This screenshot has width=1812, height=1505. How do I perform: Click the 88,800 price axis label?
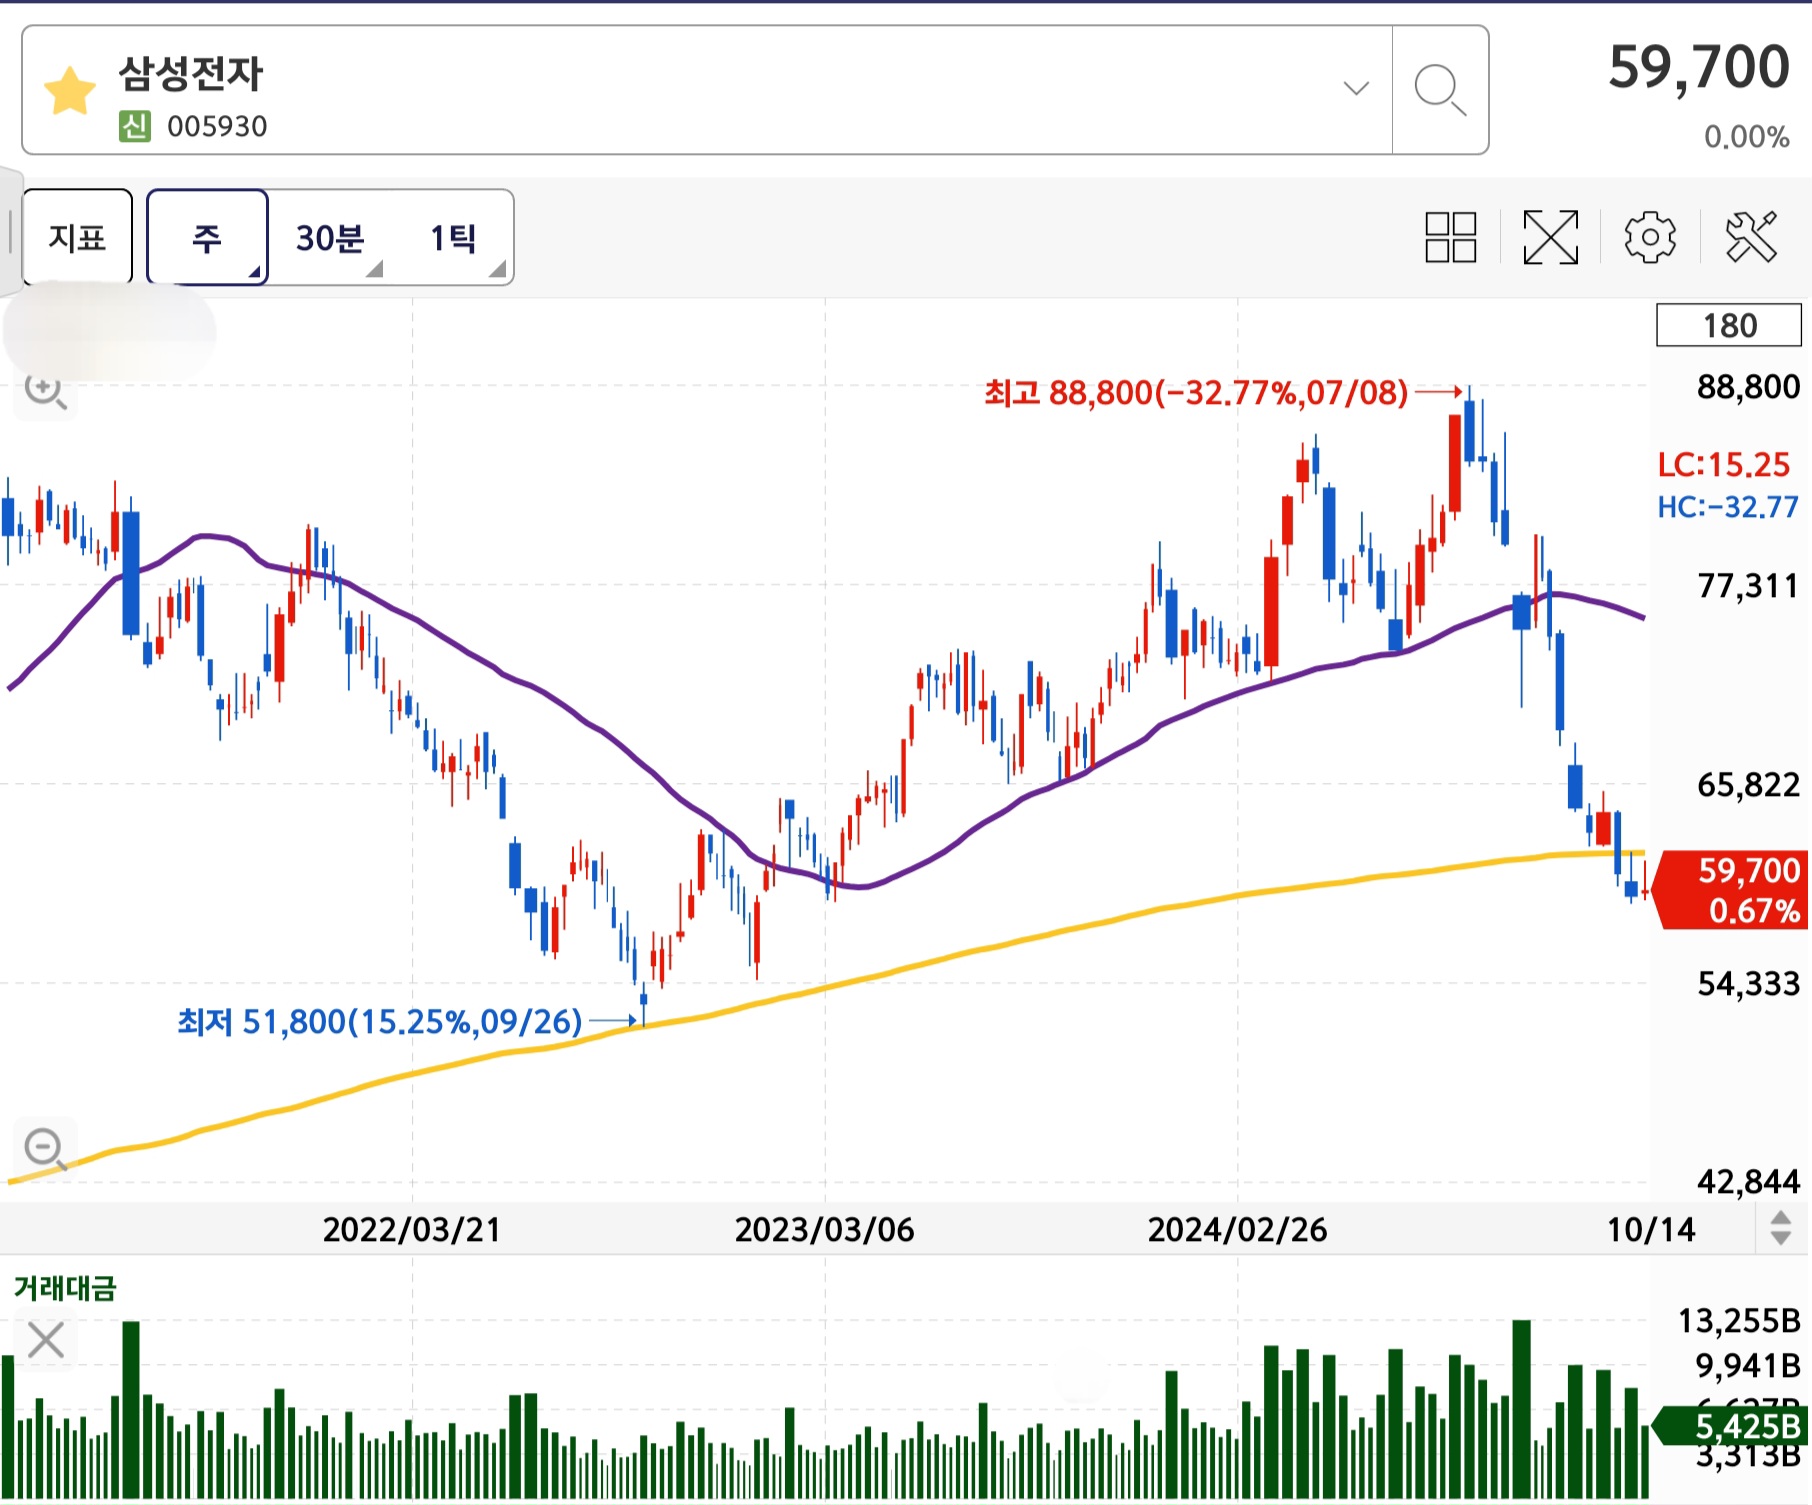click(x=1749, y=386)
